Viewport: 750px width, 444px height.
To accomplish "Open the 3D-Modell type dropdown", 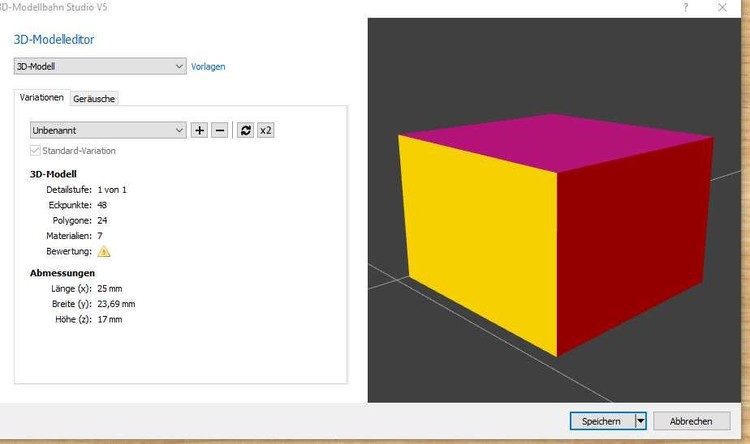I will pos(99,67).
